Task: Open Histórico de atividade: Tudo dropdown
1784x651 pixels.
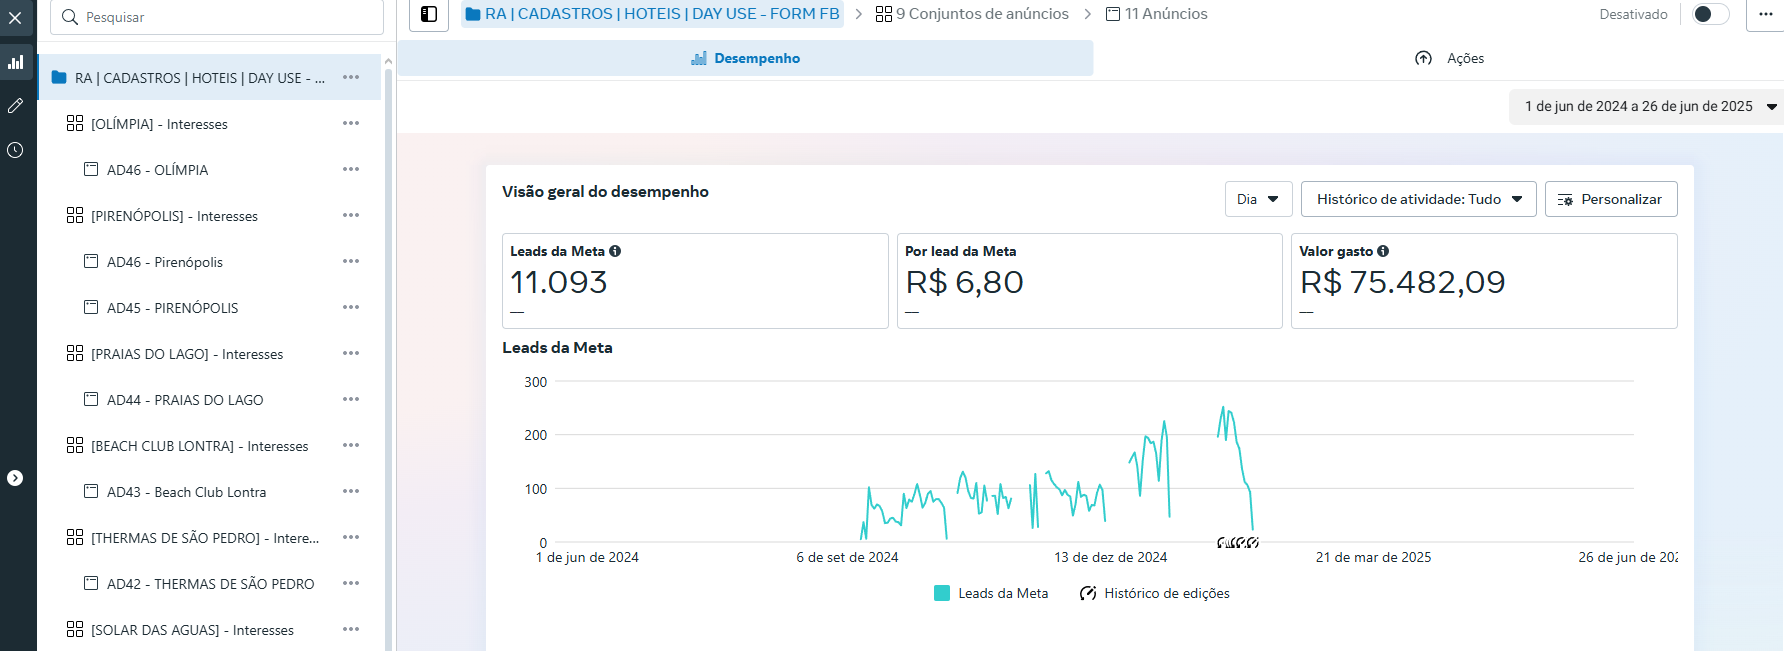Action: pyautogui.click(x=1418, y=199)
